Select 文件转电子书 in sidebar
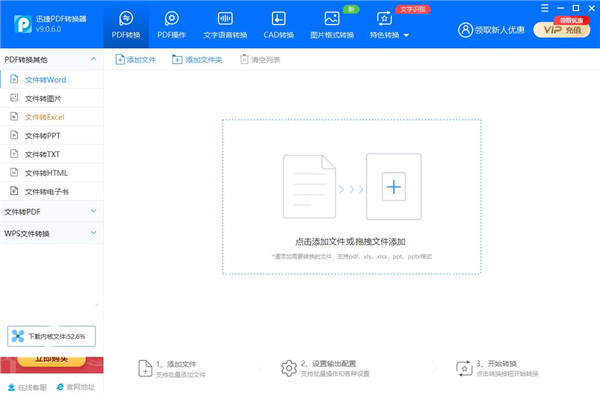600x396 pixels. (52, 191)
